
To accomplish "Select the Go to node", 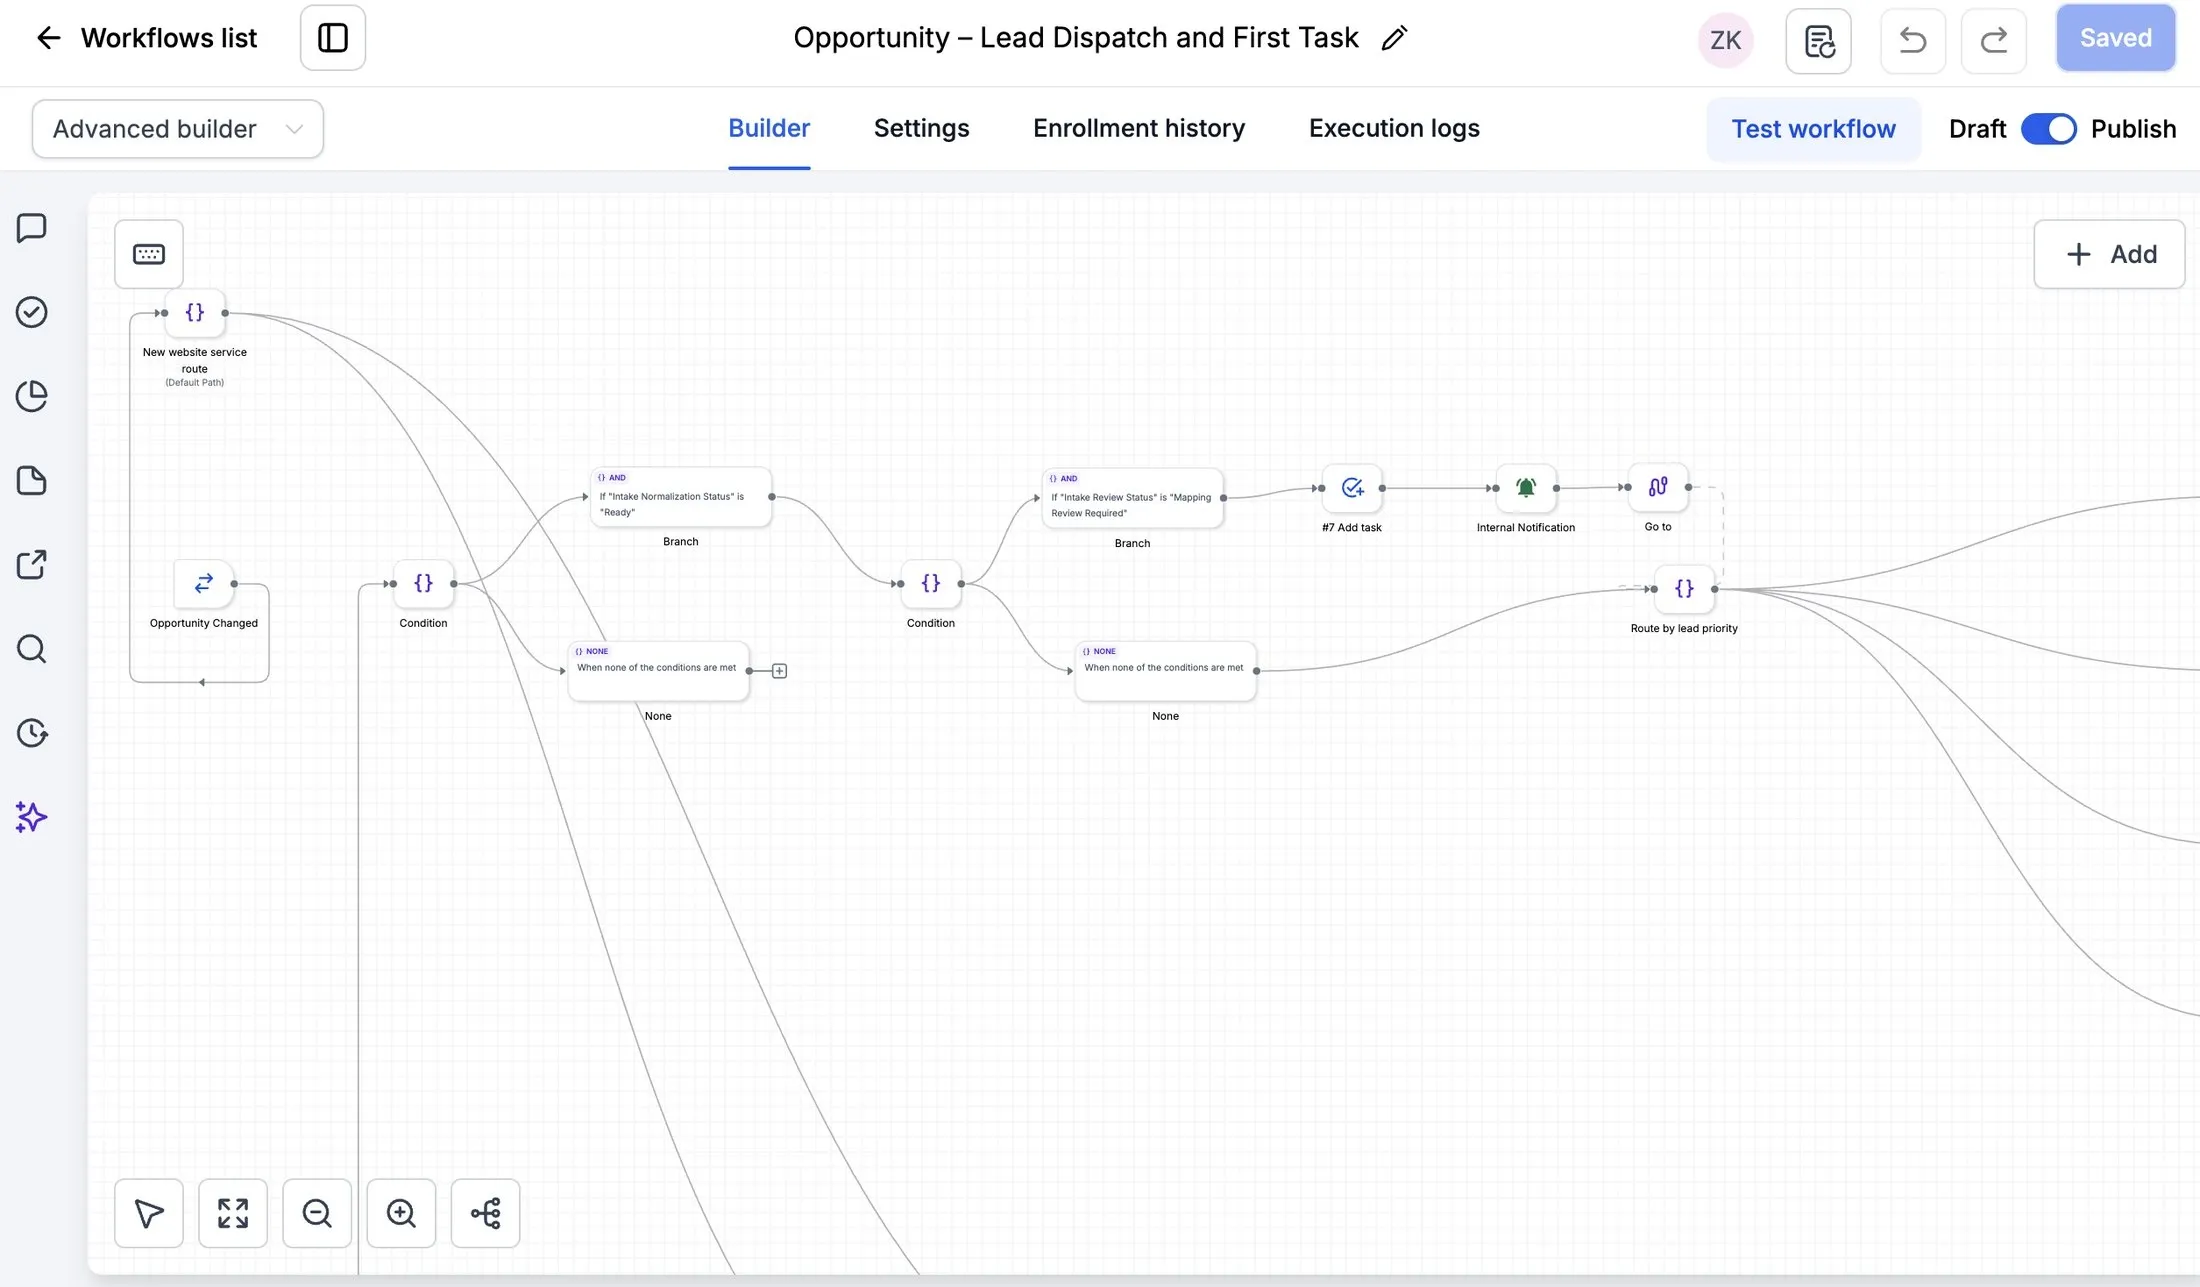I will pos(1658,487).
